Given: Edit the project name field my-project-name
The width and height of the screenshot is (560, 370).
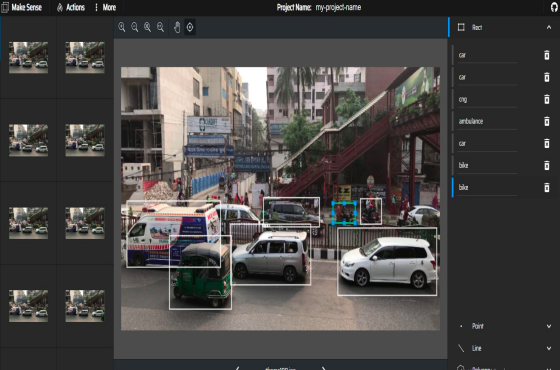Looking at the screenshot, I should click(x=338, y=8).
